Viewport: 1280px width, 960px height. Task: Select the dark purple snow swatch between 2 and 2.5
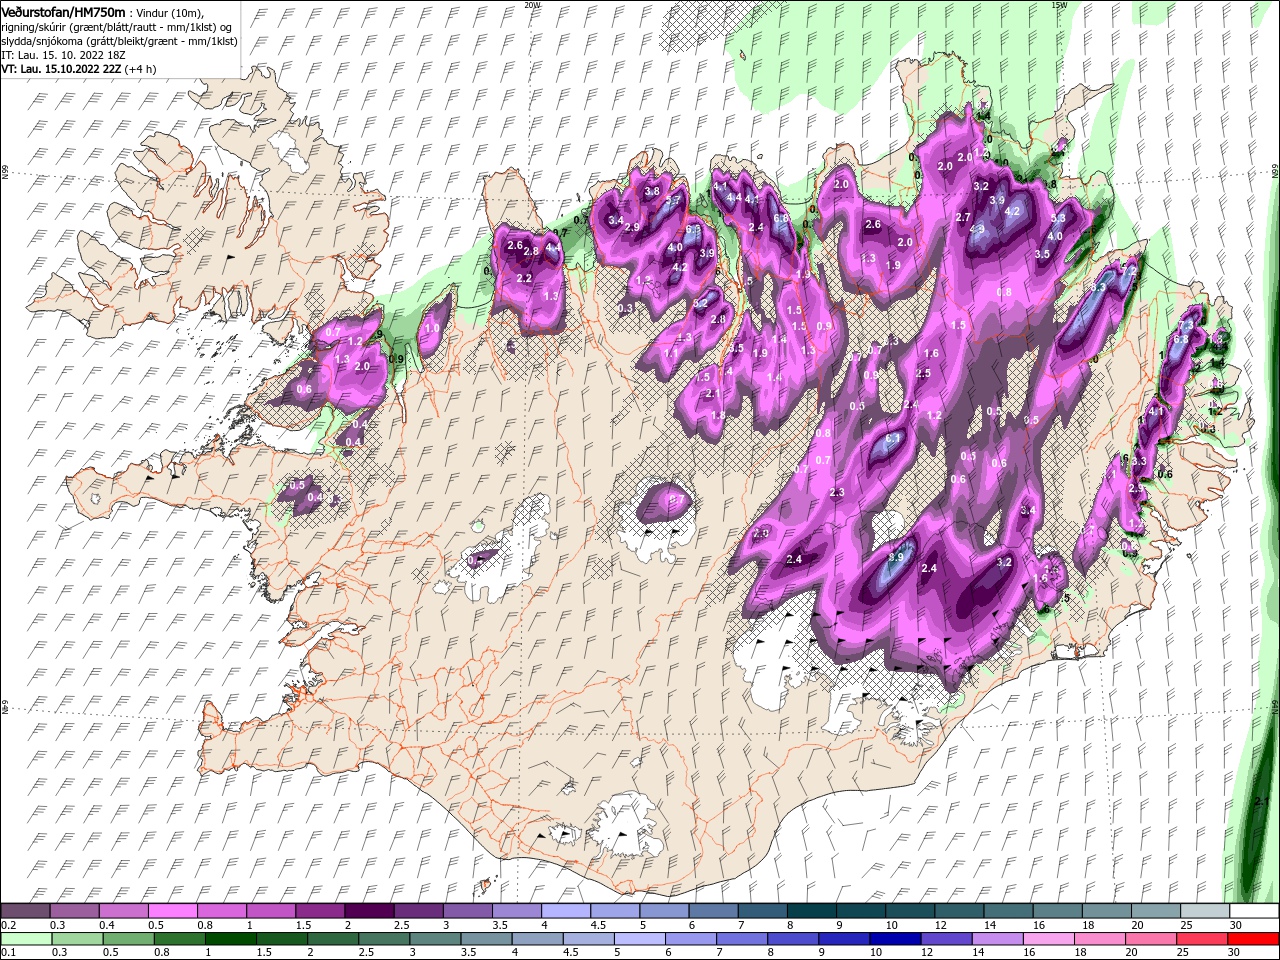click(x=369, y=911)
